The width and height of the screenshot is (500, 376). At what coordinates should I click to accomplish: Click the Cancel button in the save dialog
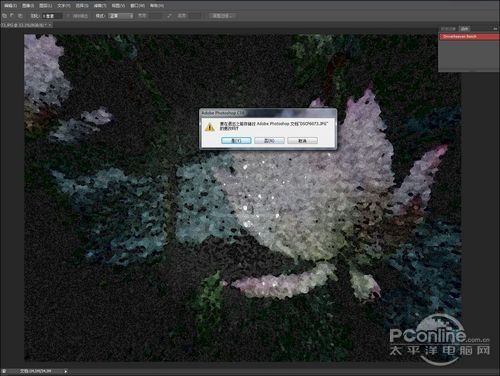(x=302, y=141)
